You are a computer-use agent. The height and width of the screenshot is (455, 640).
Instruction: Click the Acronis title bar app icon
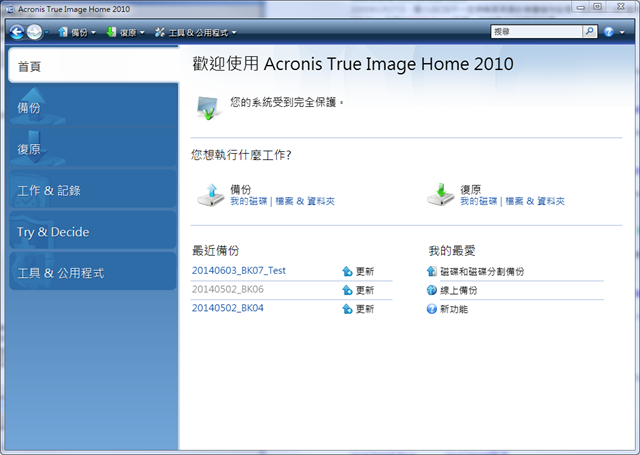(10, 9)
